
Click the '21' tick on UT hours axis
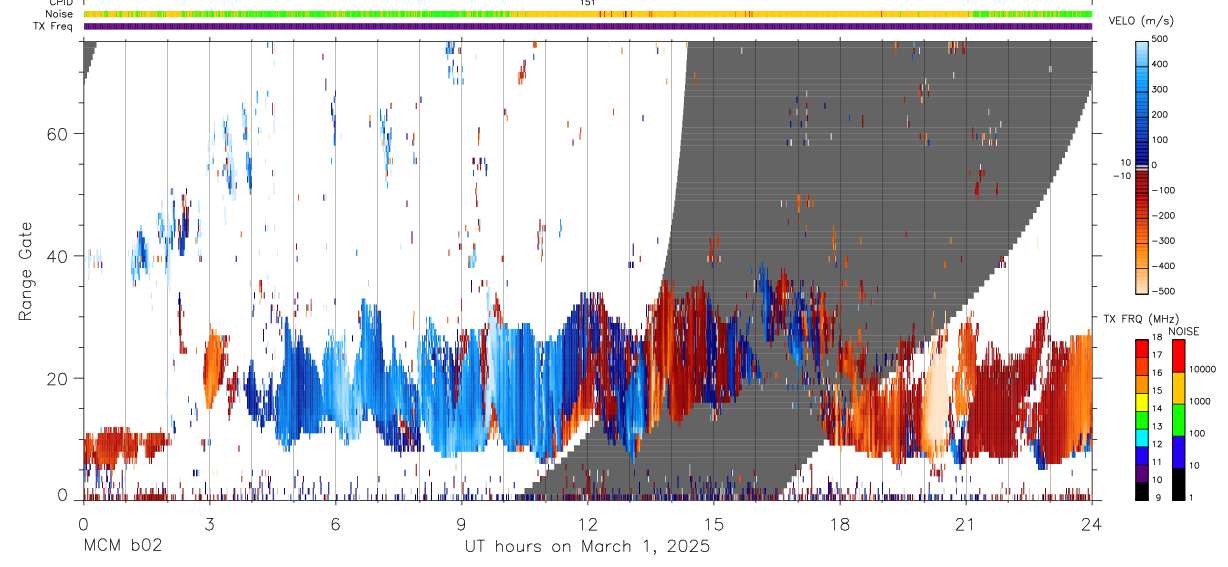(966, 524)
